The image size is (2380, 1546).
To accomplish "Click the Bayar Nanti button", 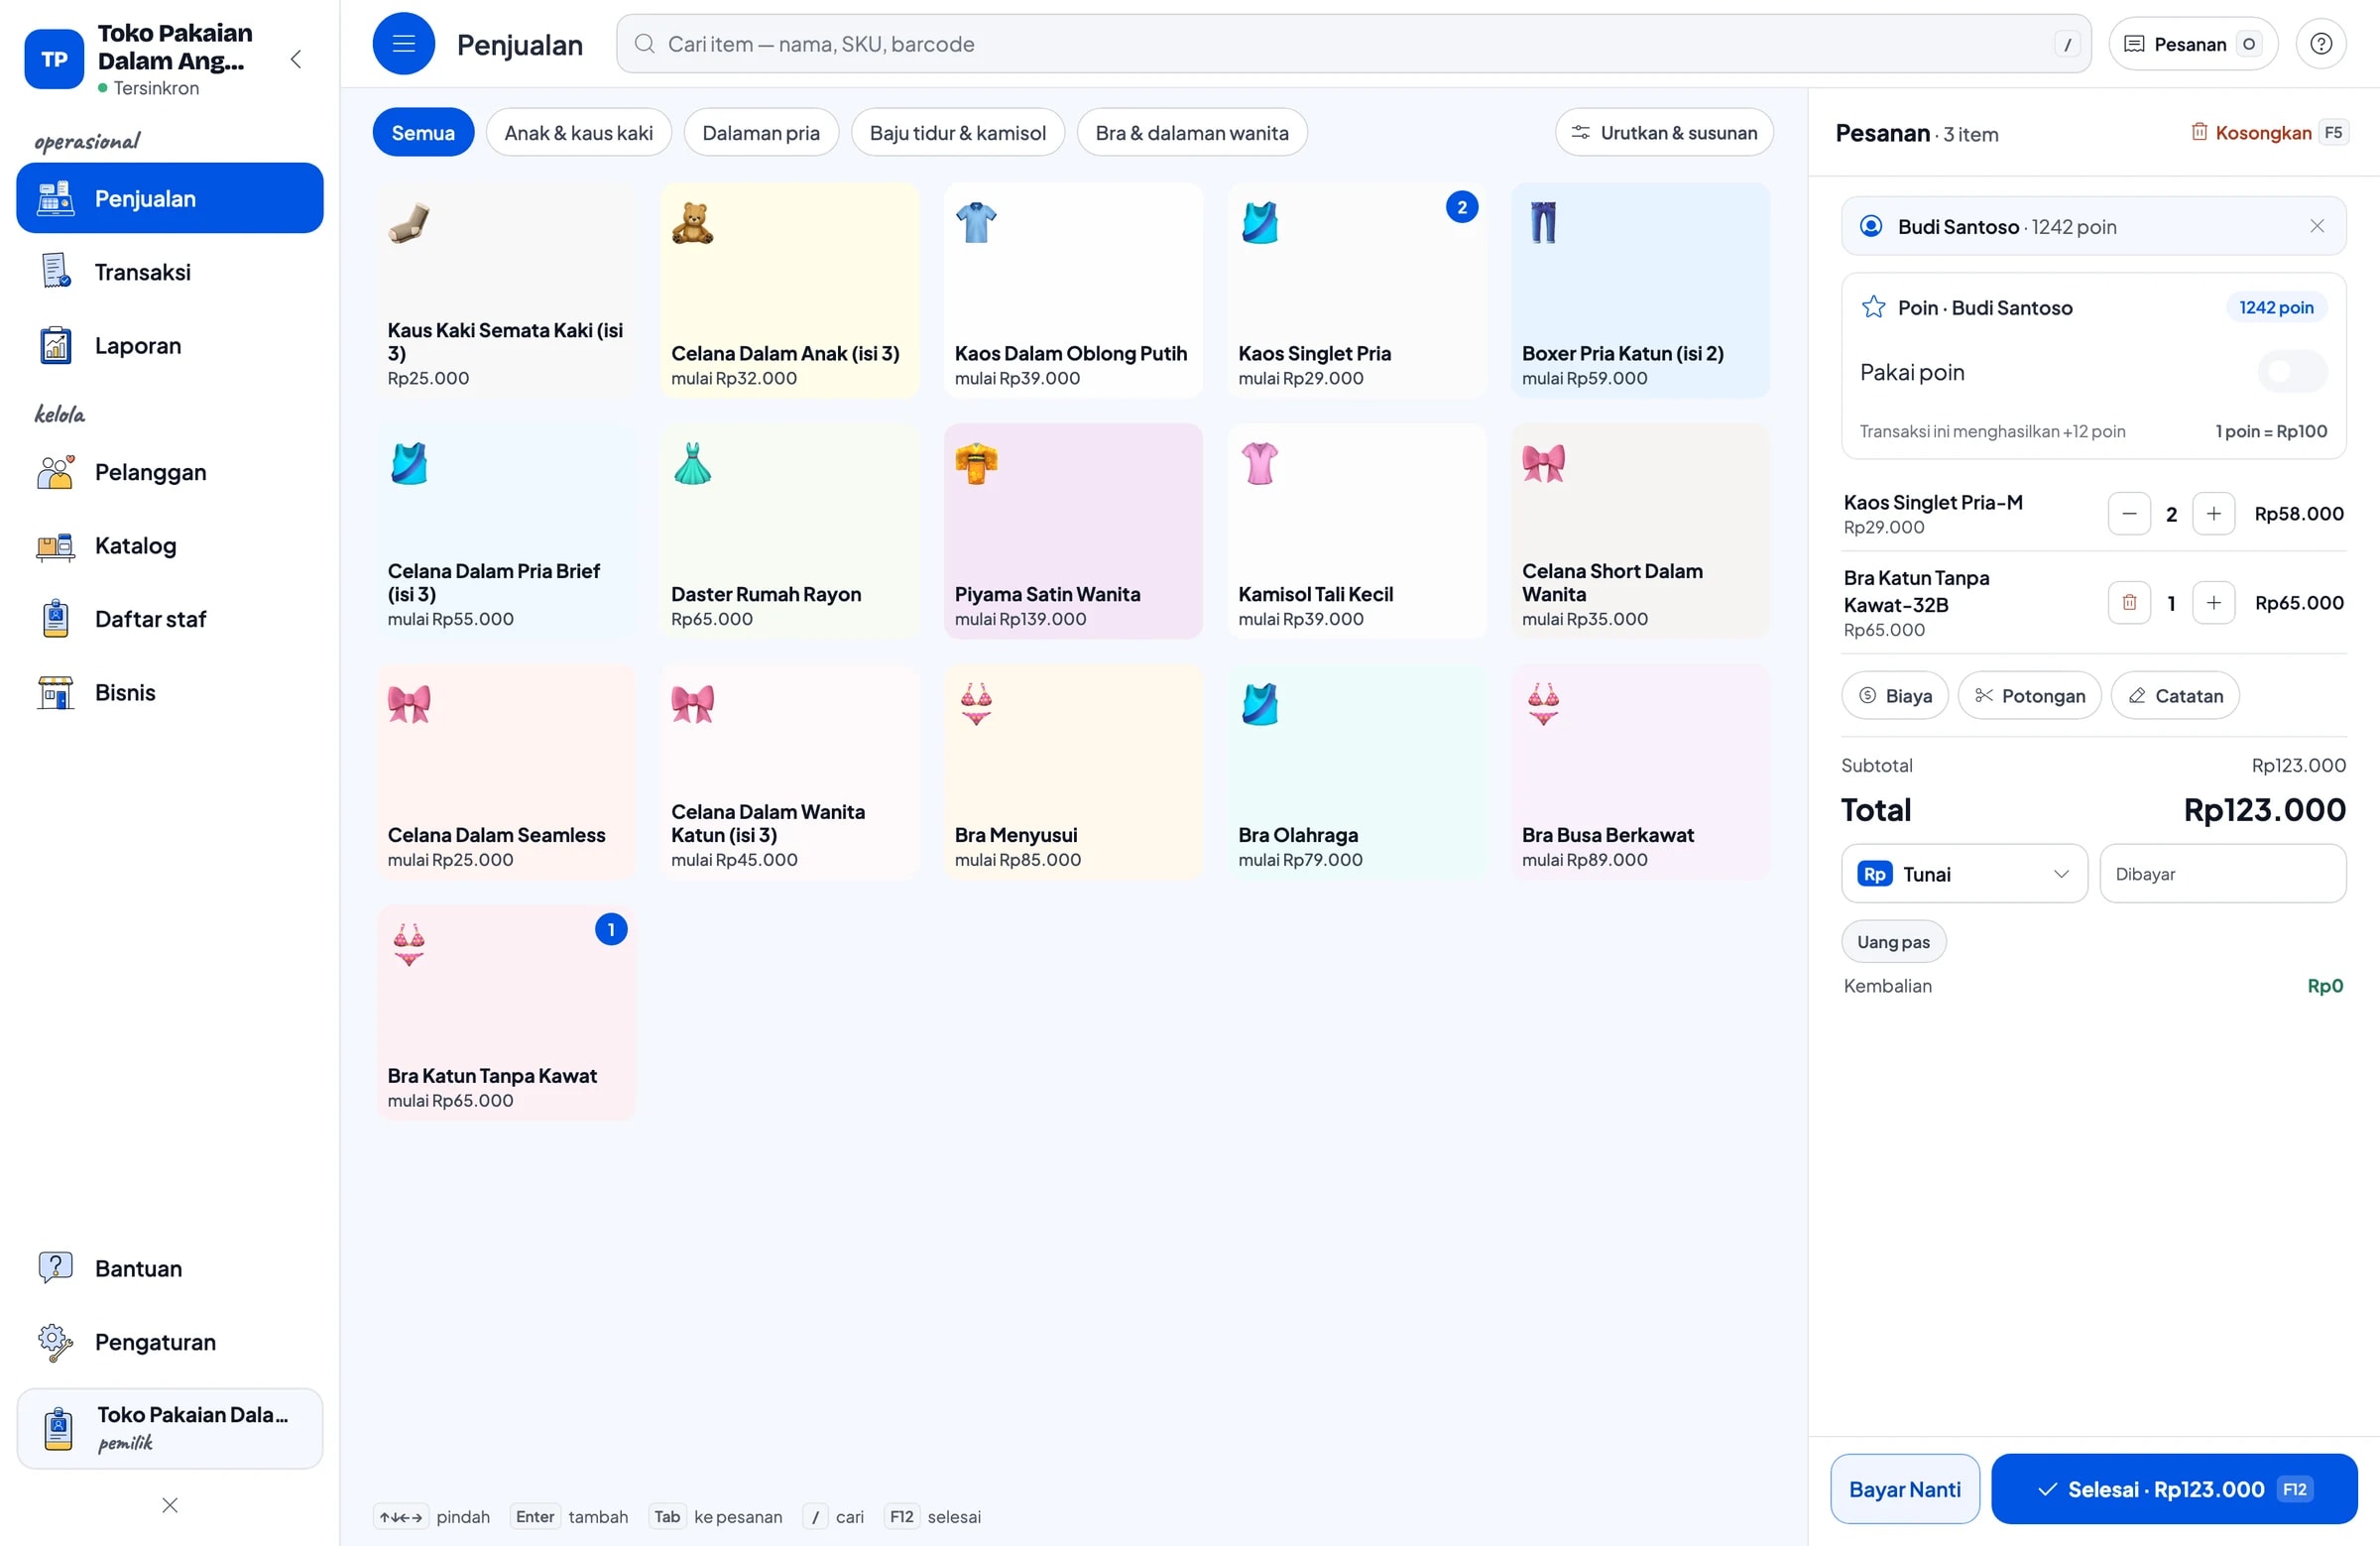I will point(1904,1489).
